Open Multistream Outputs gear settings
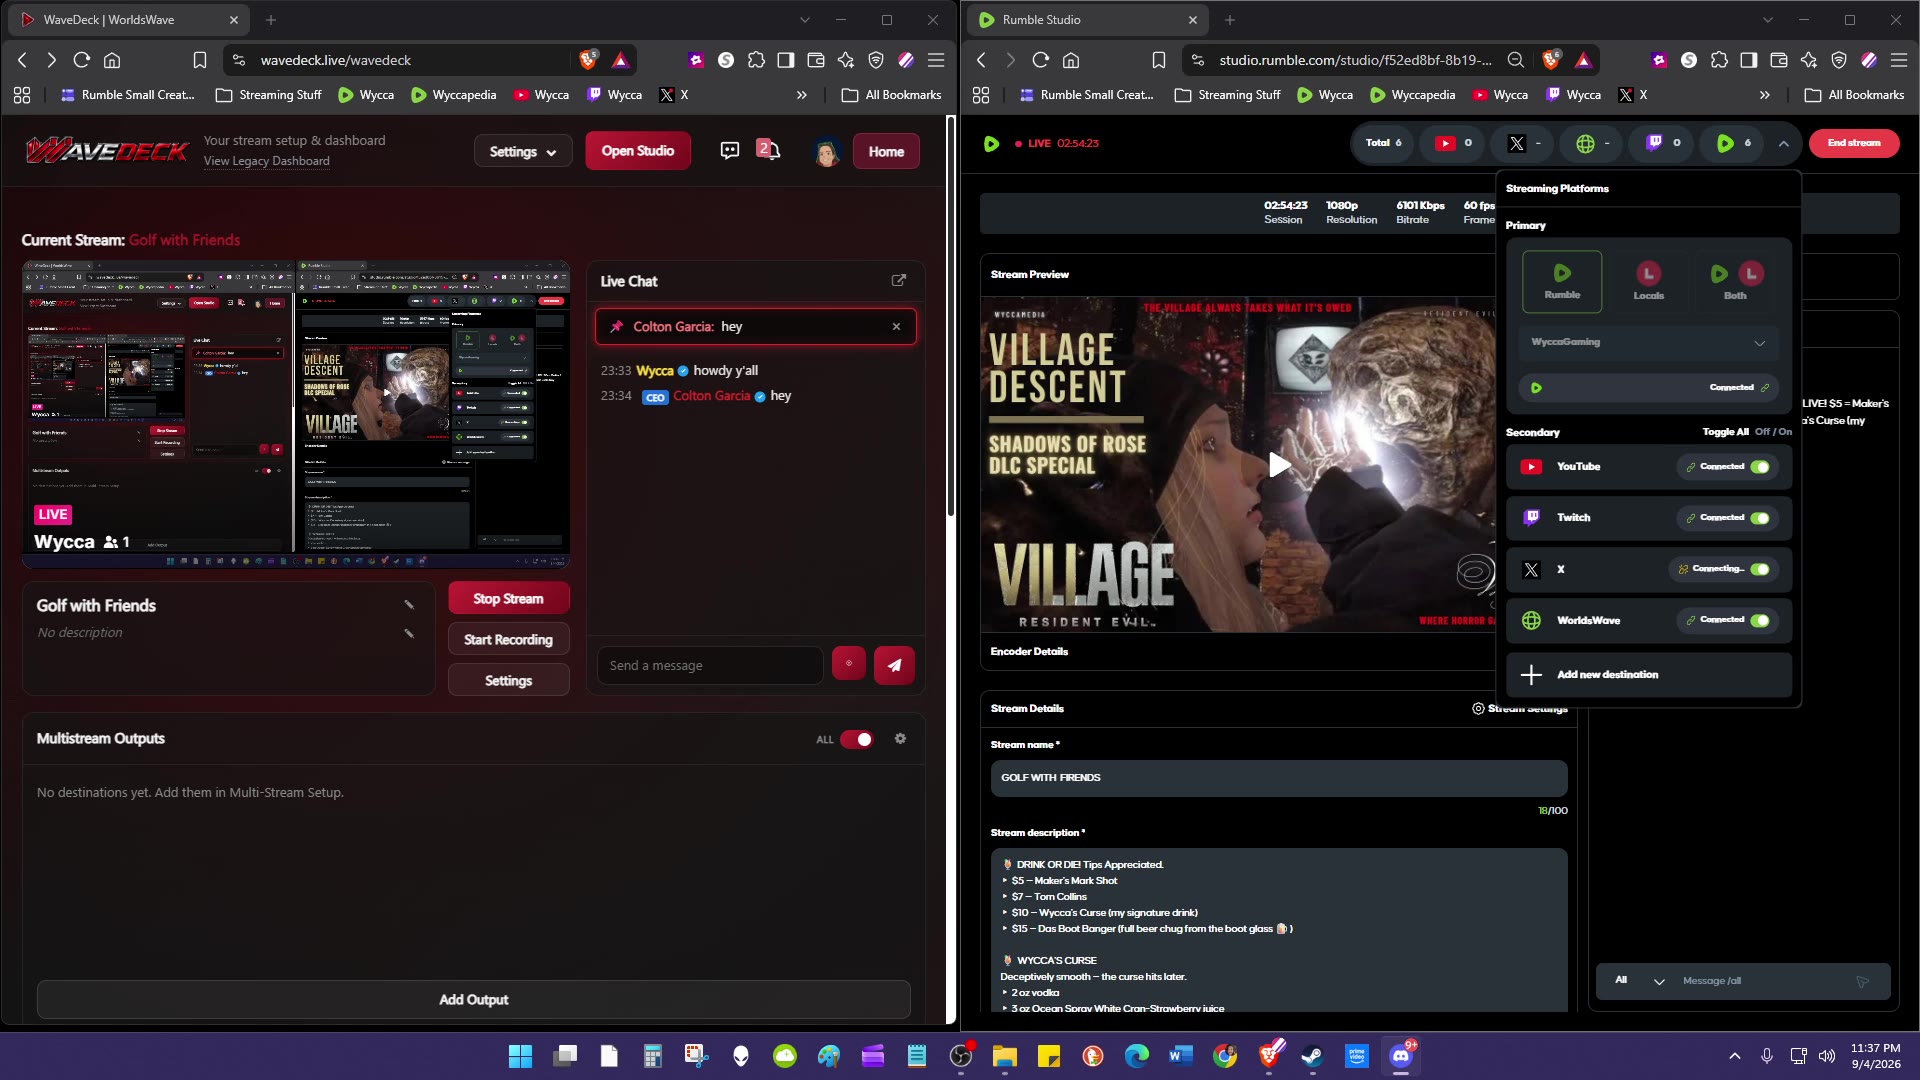 (x=900, y=739)
